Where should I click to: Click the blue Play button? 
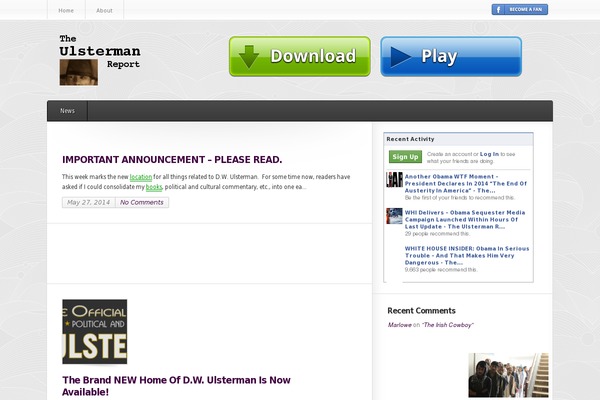(x=451, y=56)
